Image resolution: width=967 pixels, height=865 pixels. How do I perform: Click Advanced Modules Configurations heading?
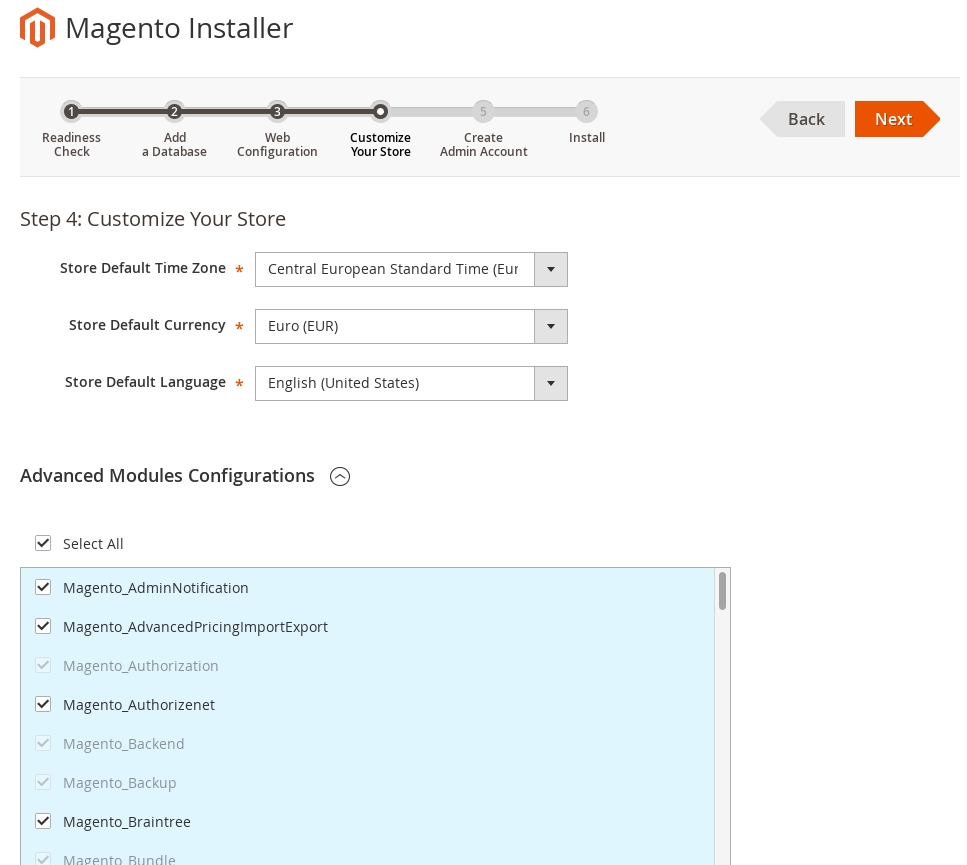click(x=167, y=476)
